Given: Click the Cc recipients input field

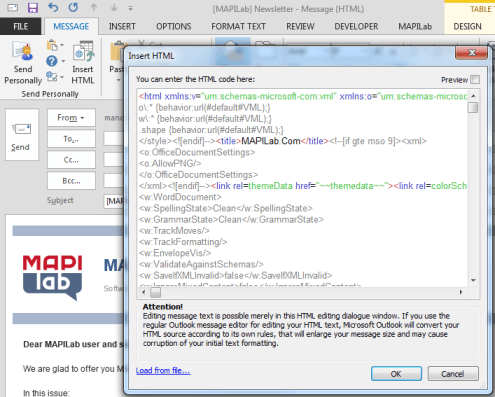Looking at the screenshot, I should pos(114,160).
